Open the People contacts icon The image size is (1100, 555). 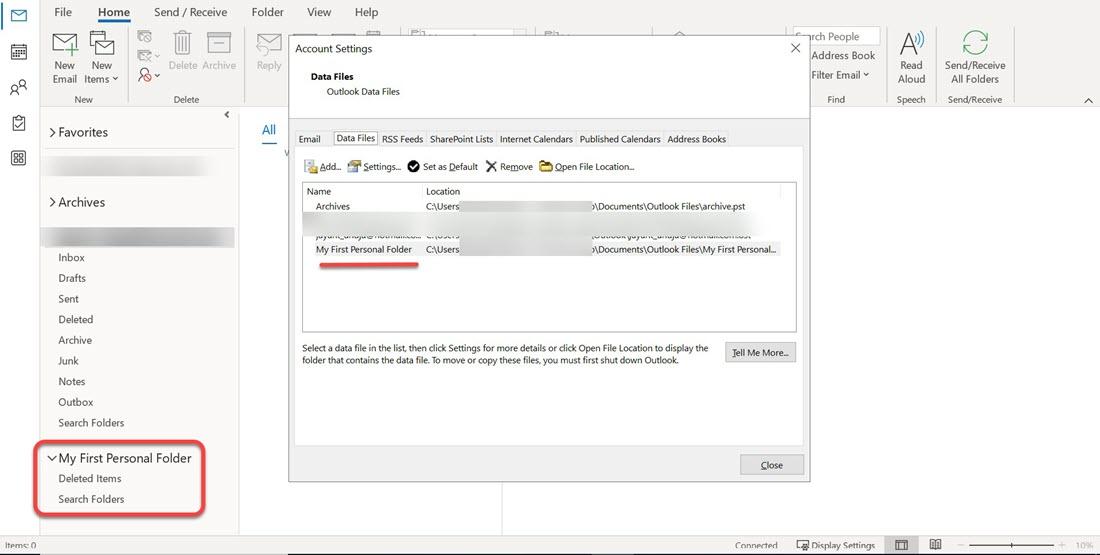[18, 88]
